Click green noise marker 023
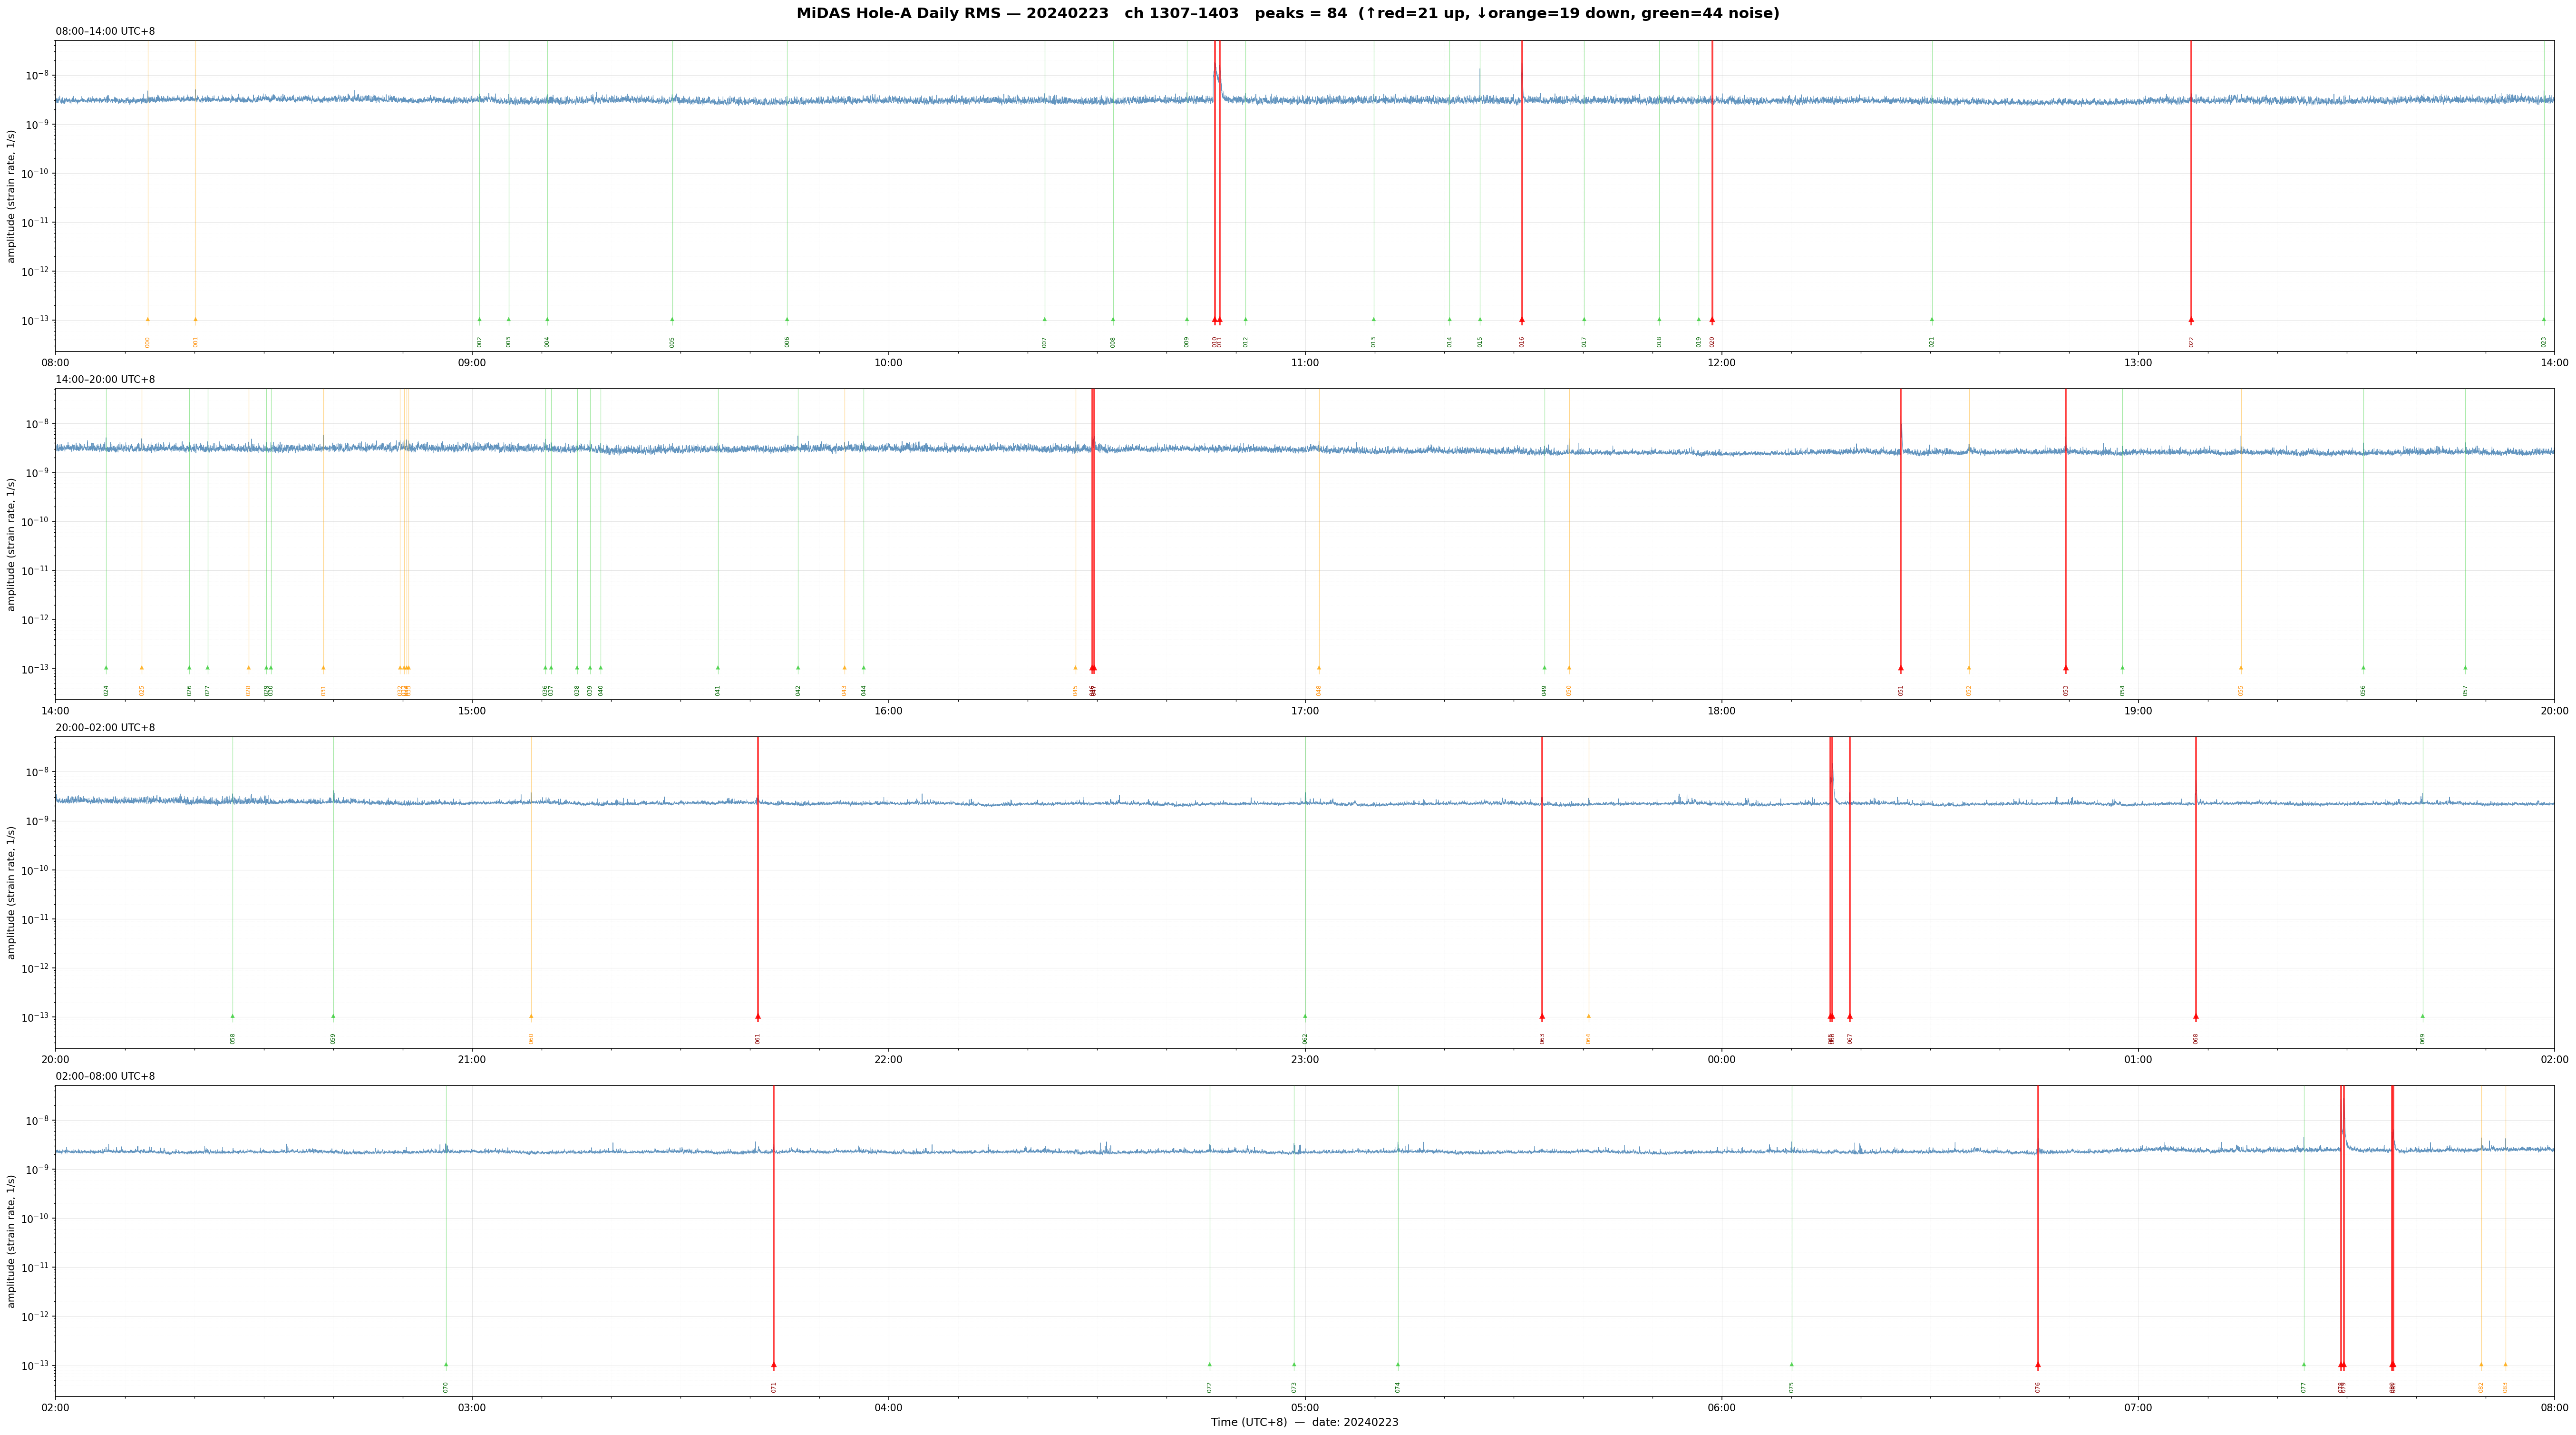The image size is (2576, 1435). pyautogui.click(x=2544, y=320)
